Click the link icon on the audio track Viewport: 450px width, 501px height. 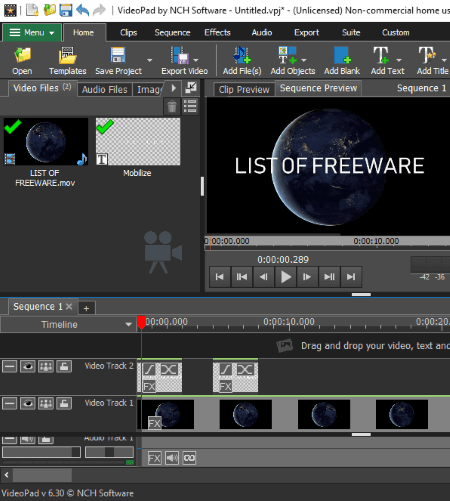point(189,458)
